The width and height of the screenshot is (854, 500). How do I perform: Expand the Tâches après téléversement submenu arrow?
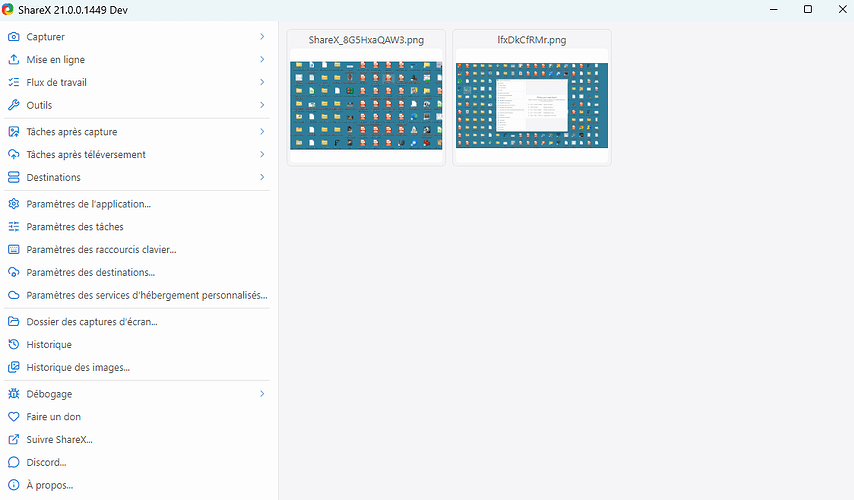[262, 155]
